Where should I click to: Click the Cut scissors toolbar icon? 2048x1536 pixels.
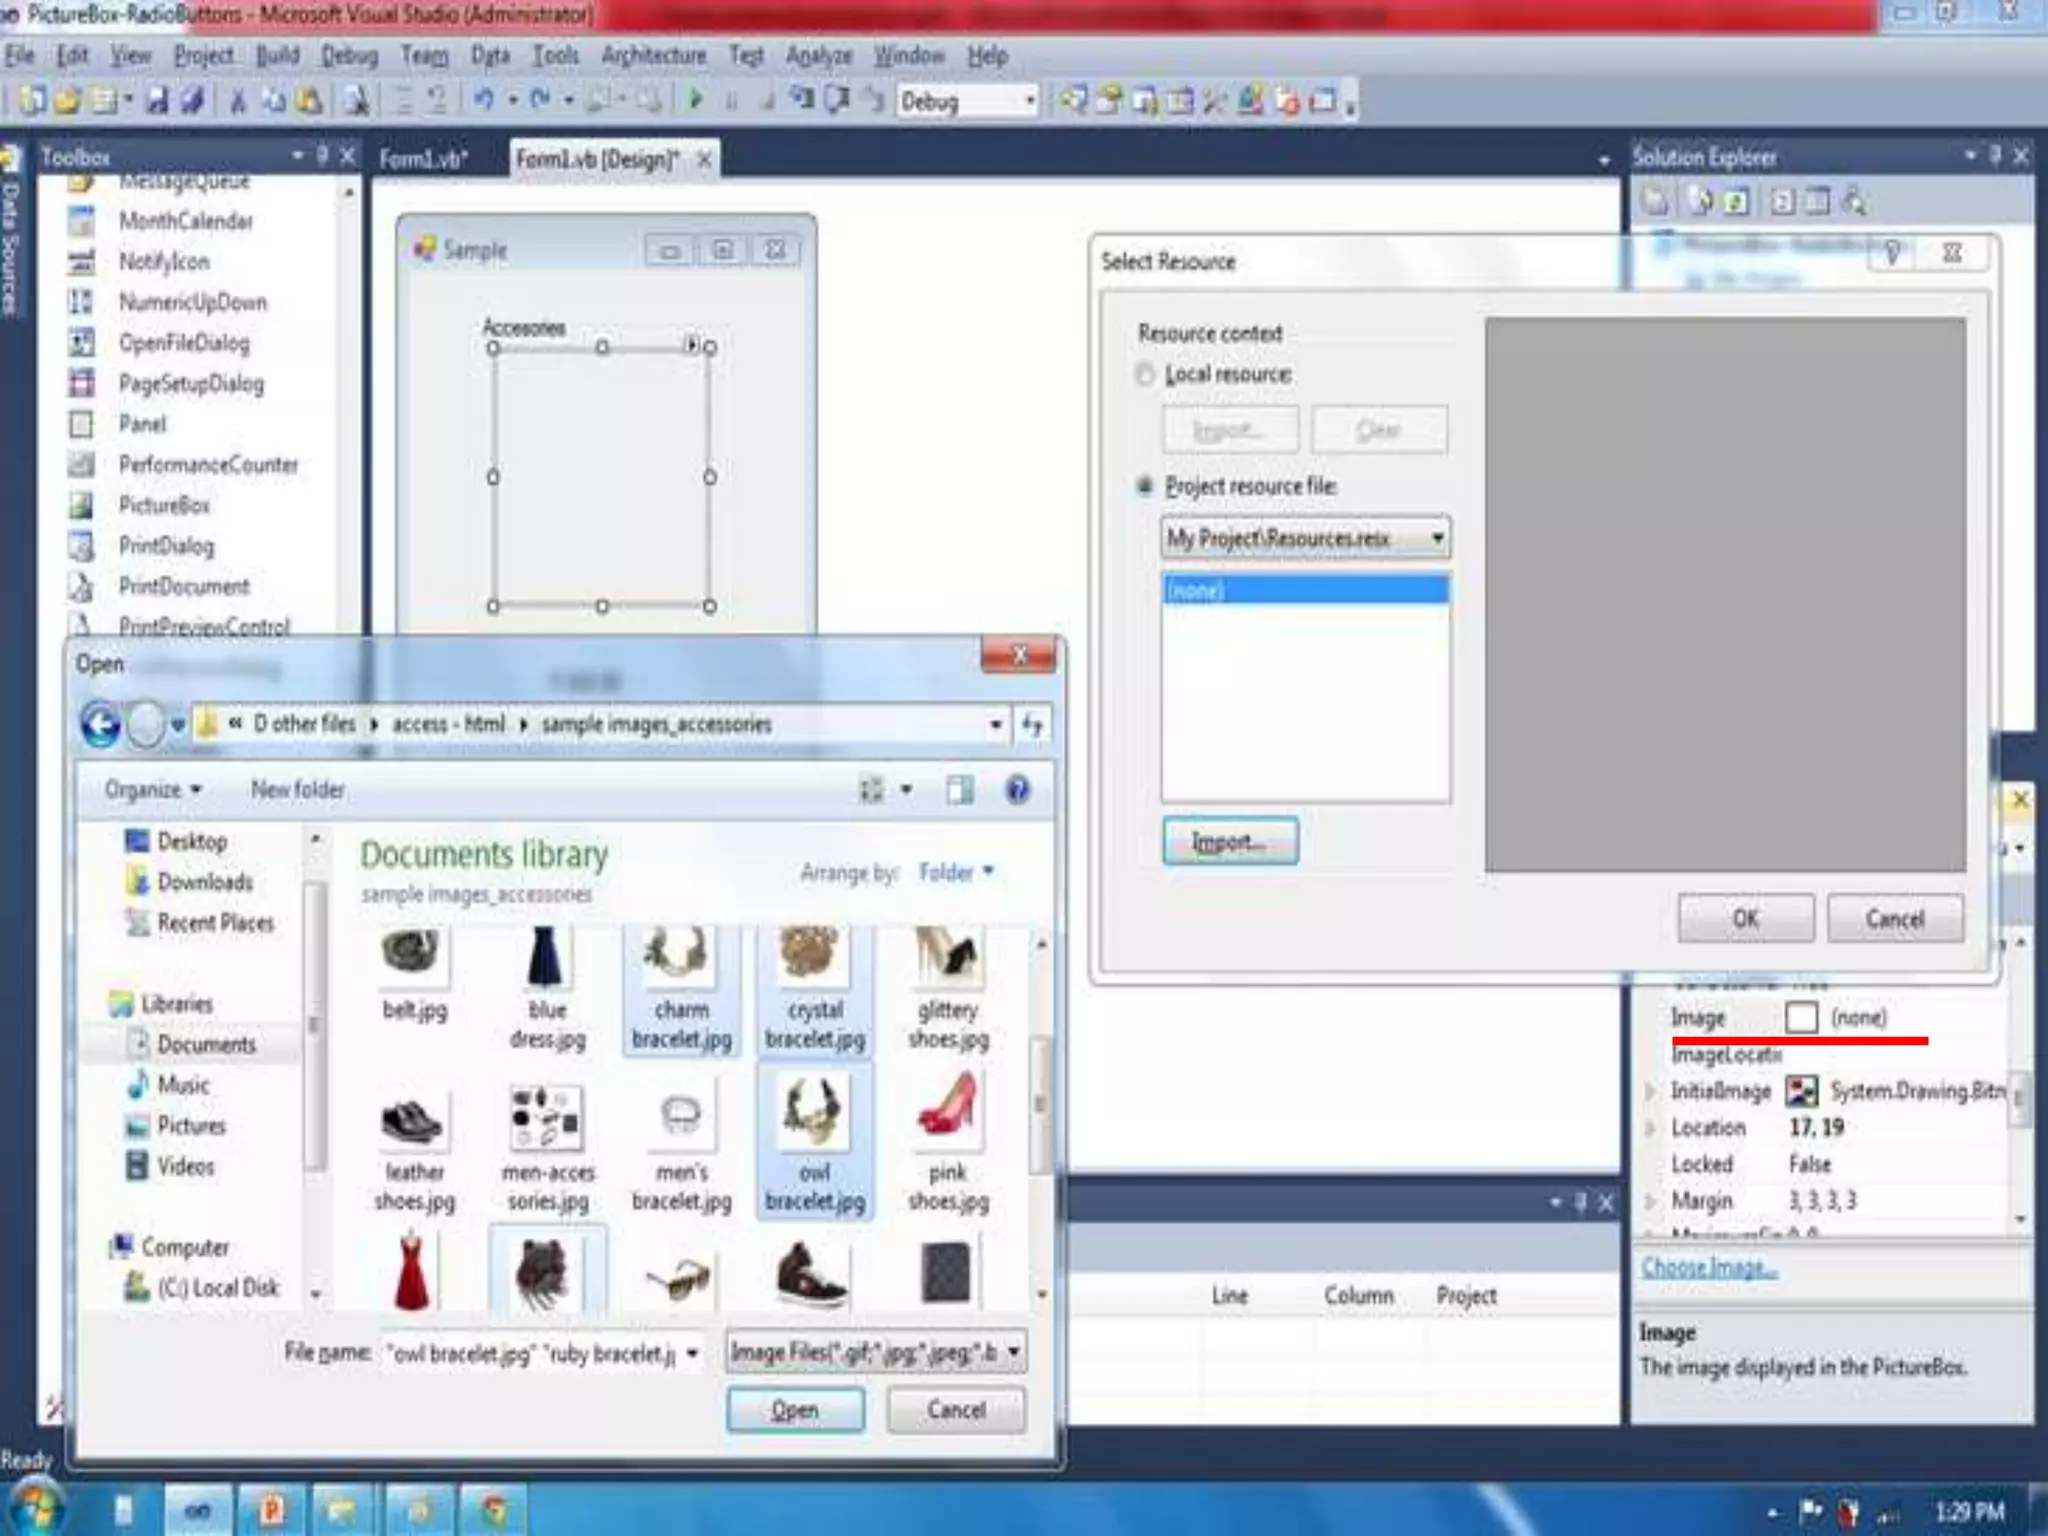click(238, 100)
